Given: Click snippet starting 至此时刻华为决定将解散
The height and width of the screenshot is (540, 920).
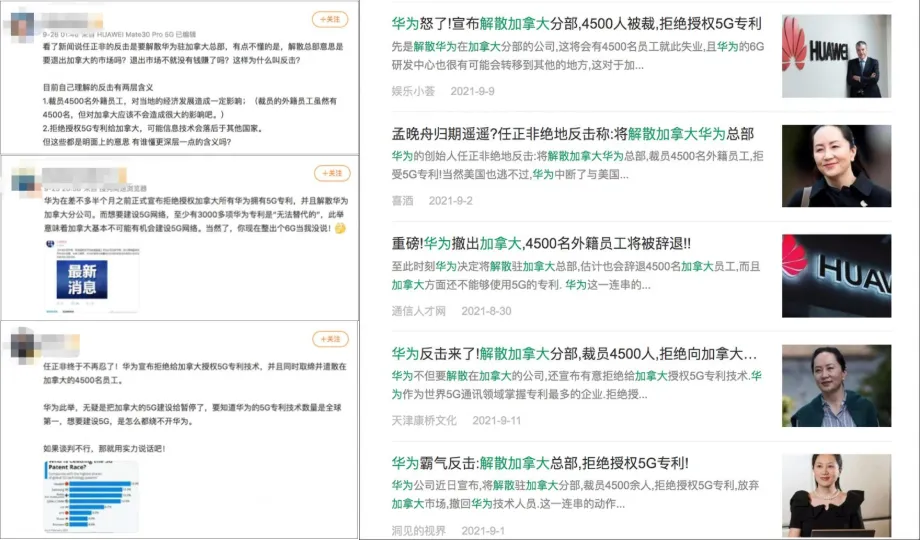Looking at the screenshot, I should (576, 276).
